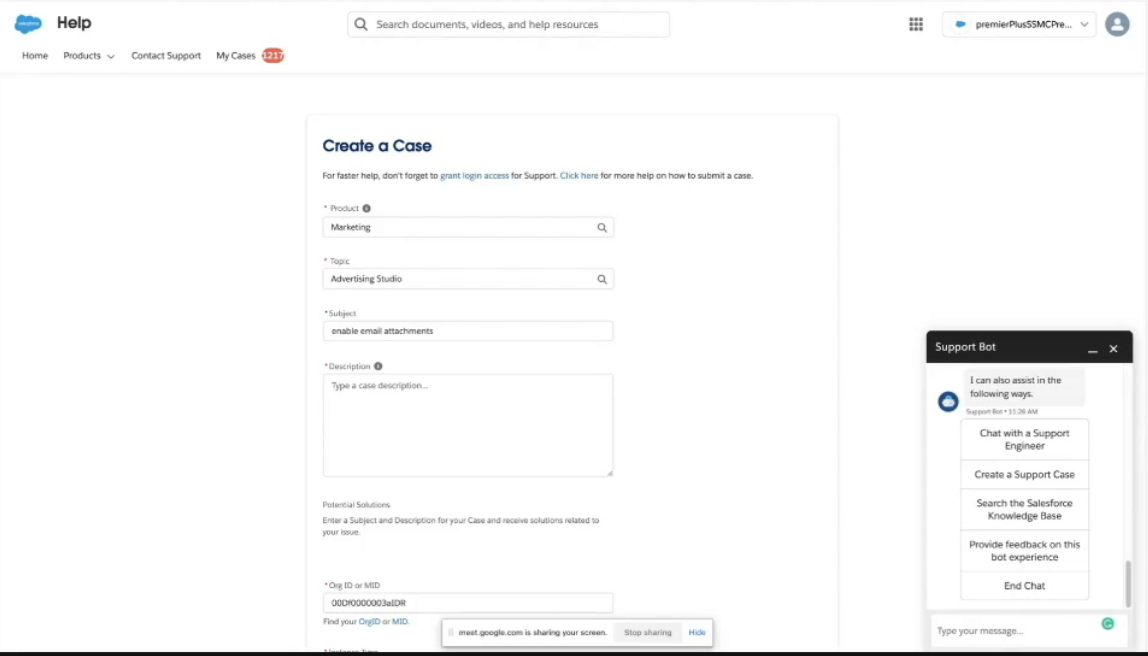The width and height of the screenshot is (1148, 656).
Task: Click the Support Bot chat scrollbar
Action: [x=1128, y=584]
